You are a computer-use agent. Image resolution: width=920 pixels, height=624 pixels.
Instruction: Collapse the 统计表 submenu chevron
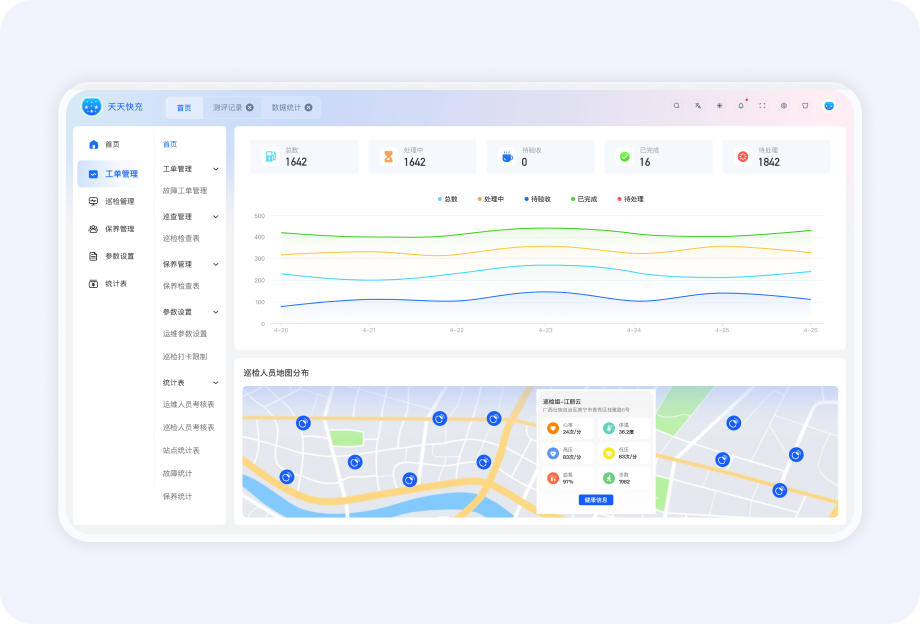(216, 383)
